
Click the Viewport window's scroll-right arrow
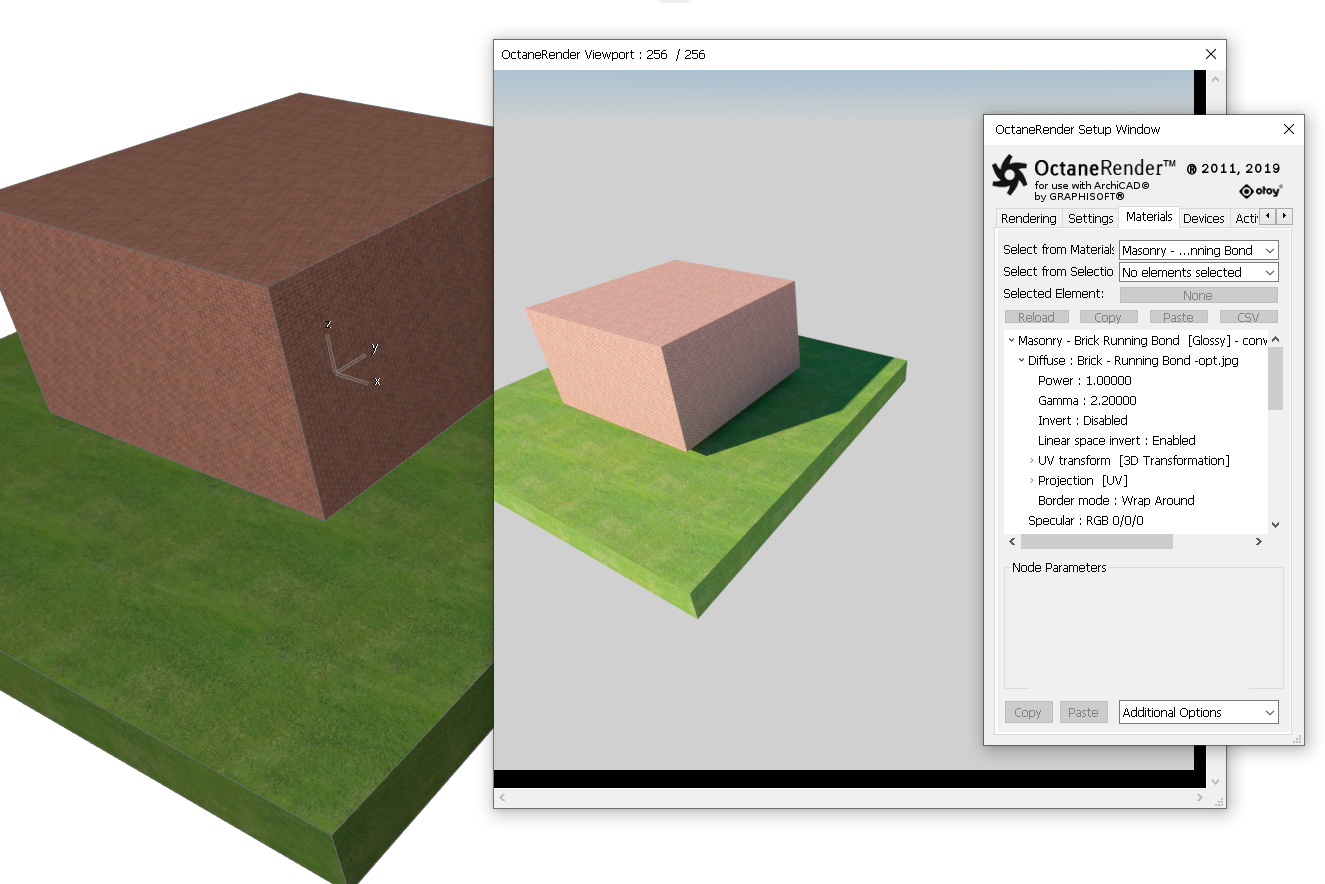(x=1201, y=798)
